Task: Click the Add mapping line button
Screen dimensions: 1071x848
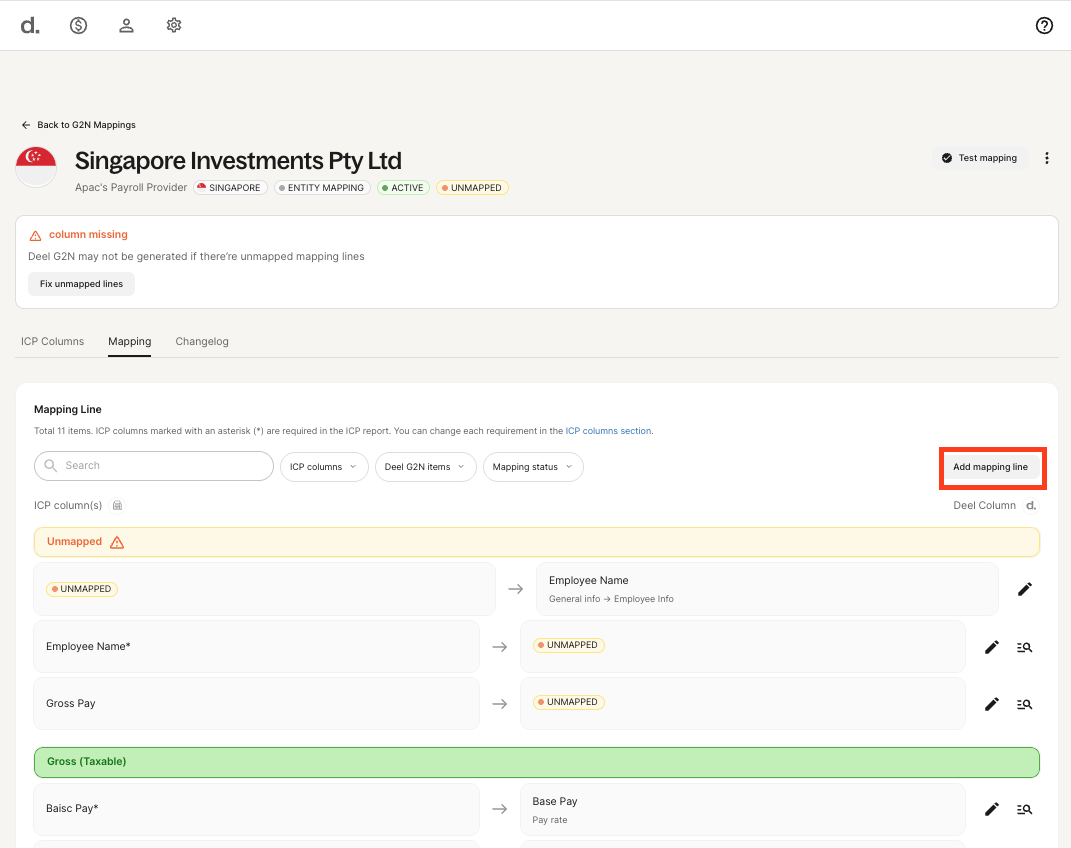Action: 990,467
